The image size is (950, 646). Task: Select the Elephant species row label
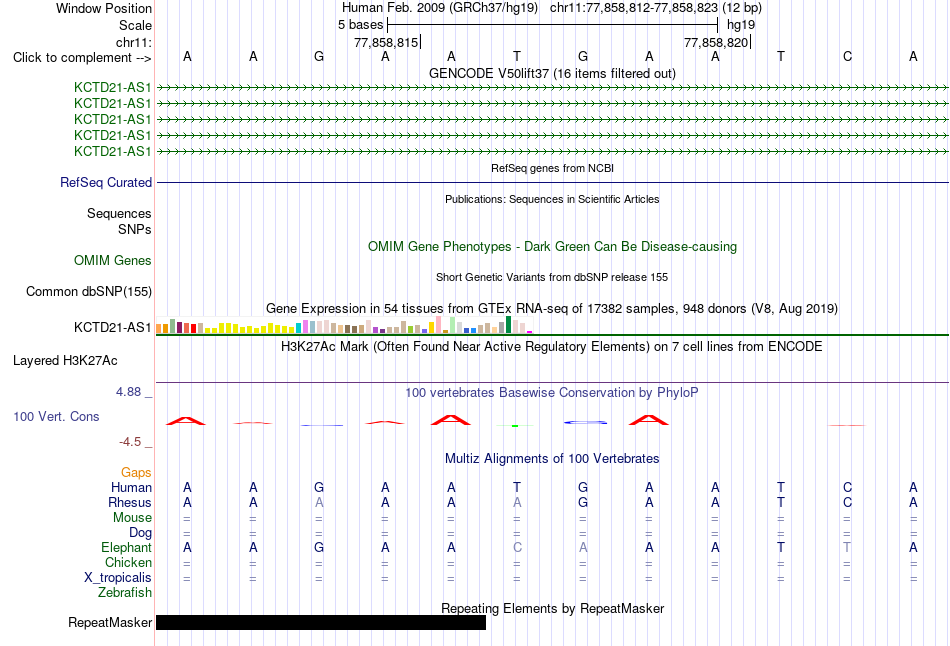click(x=126, y=547)
